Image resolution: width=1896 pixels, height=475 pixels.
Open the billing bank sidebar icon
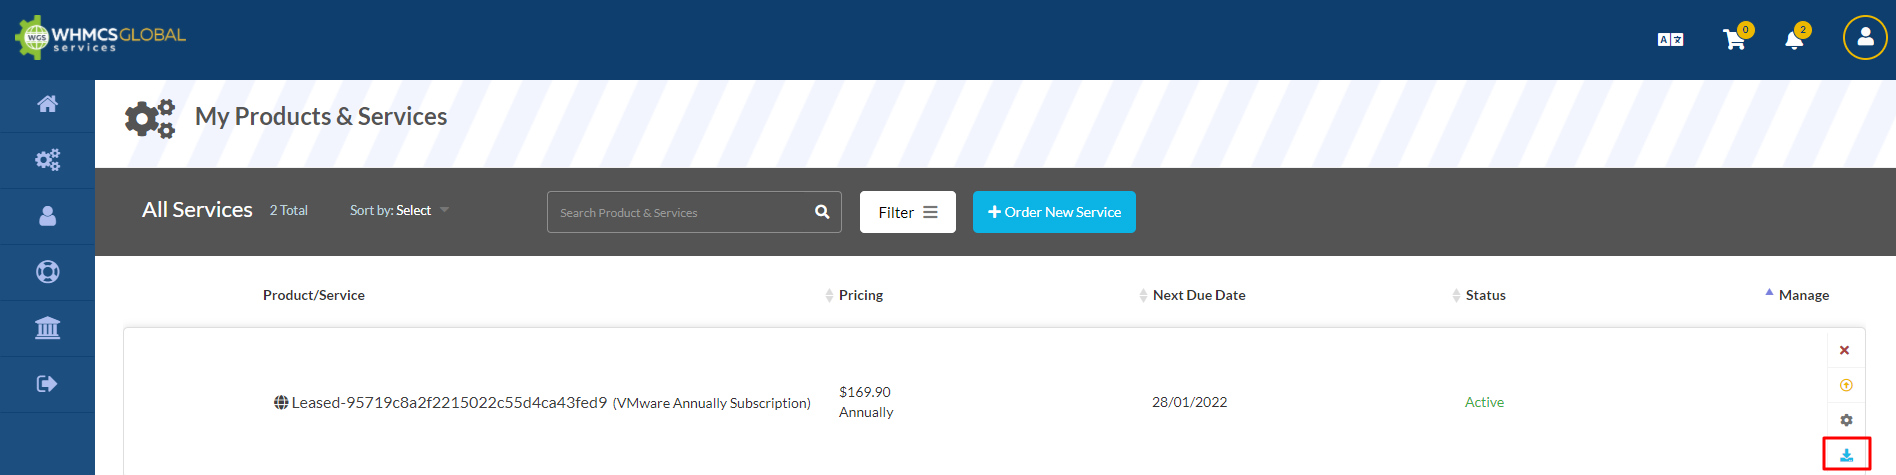pyautogui.click(x=47, y=328)
